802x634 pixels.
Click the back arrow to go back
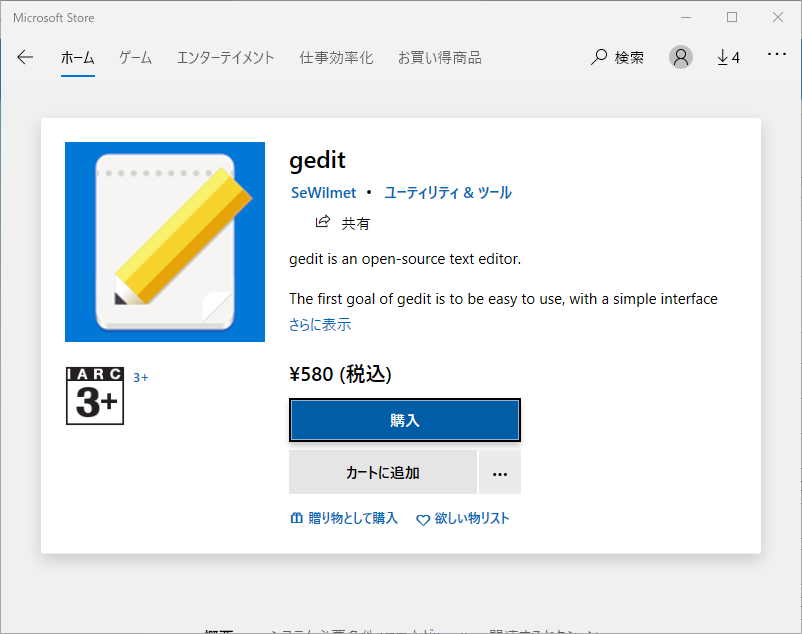tap(25, 57)
